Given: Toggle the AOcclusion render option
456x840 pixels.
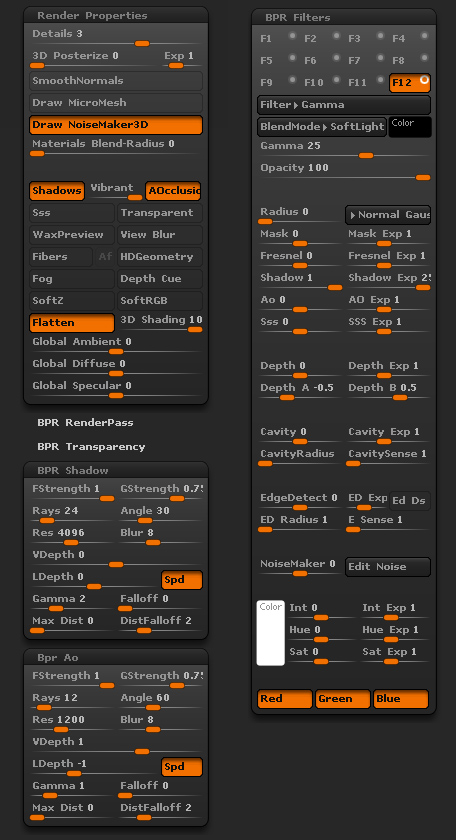Looking at the screenshot, I should pos(173,191).
